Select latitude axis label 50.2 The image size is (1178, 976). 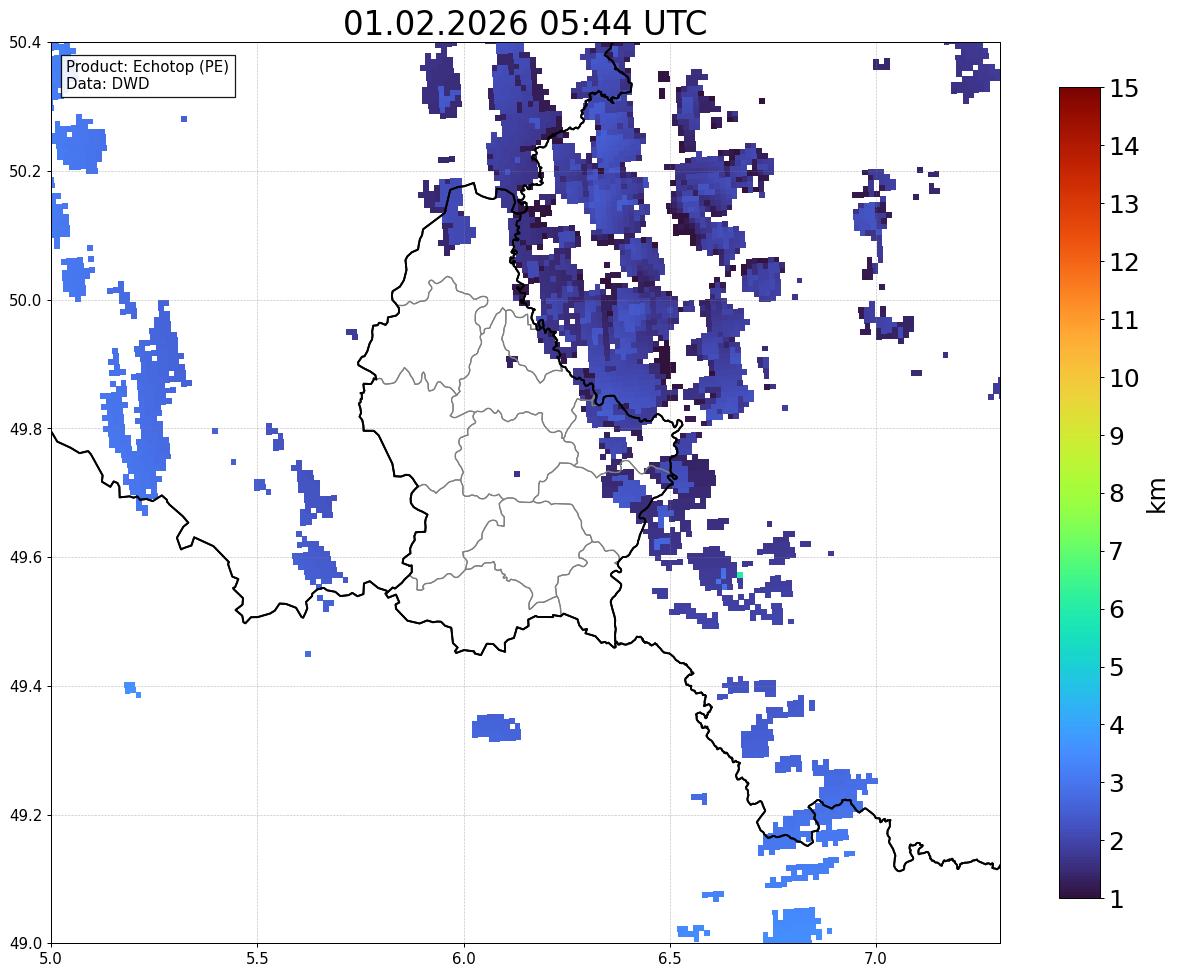[25, 171]
